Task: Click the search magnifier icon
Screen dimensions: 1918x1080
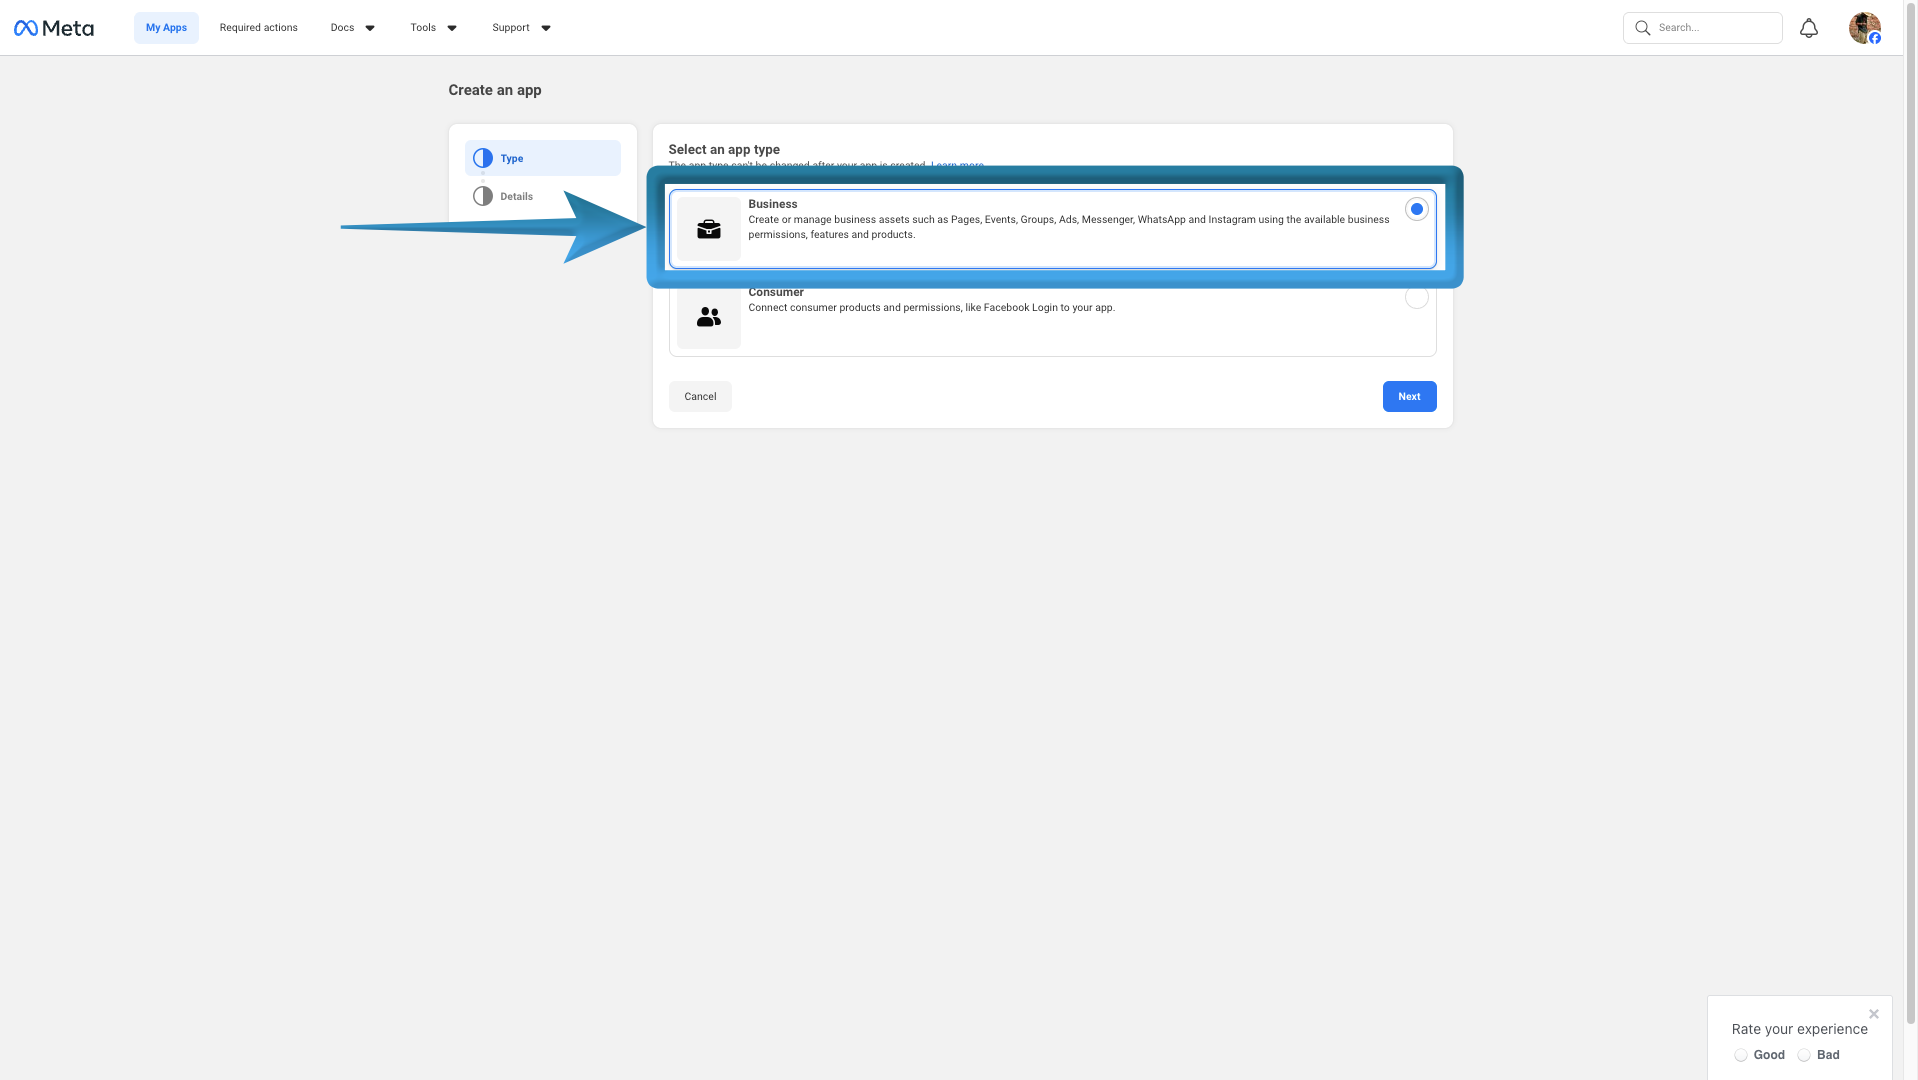Action: tap(1642, 28)
